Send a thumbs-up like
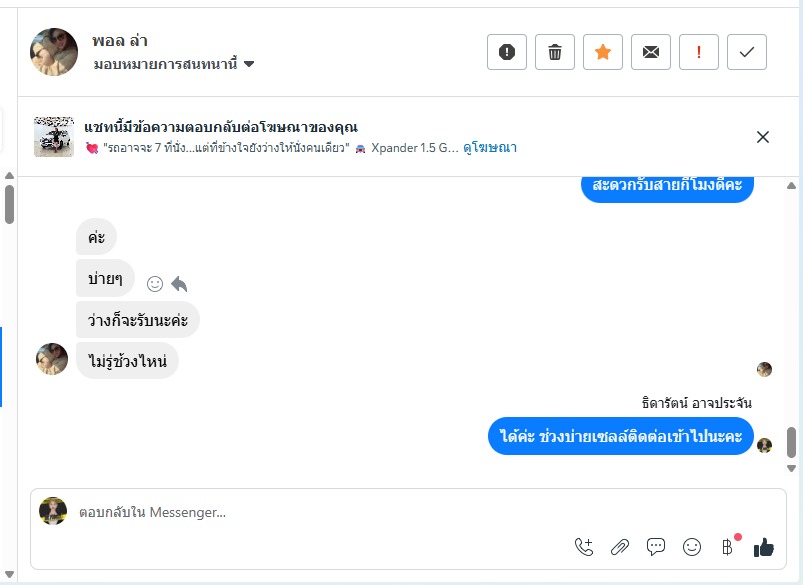This screenshot has width=803, height=585. pyautogui.click(x=764, y=547)
